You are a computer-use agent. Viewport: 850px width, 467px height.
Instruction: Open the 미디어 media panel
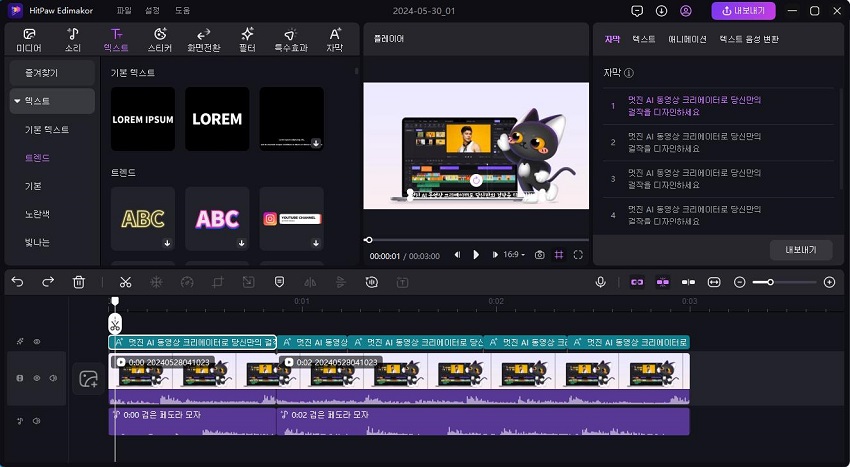(x=29, y=40)
